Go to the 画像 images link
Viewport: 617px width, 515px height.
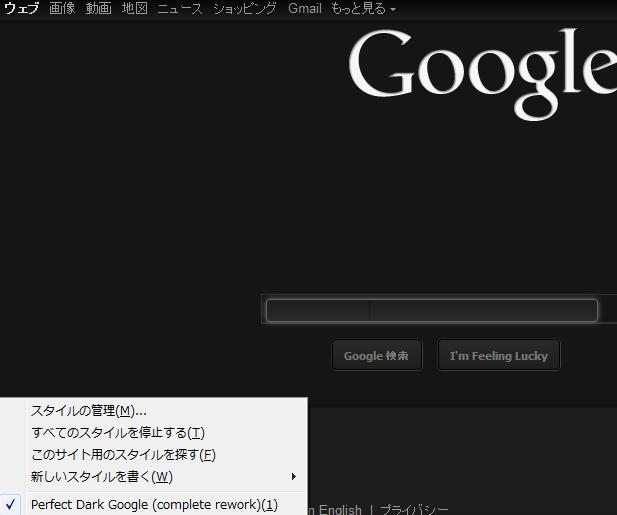tap(62, 8)
